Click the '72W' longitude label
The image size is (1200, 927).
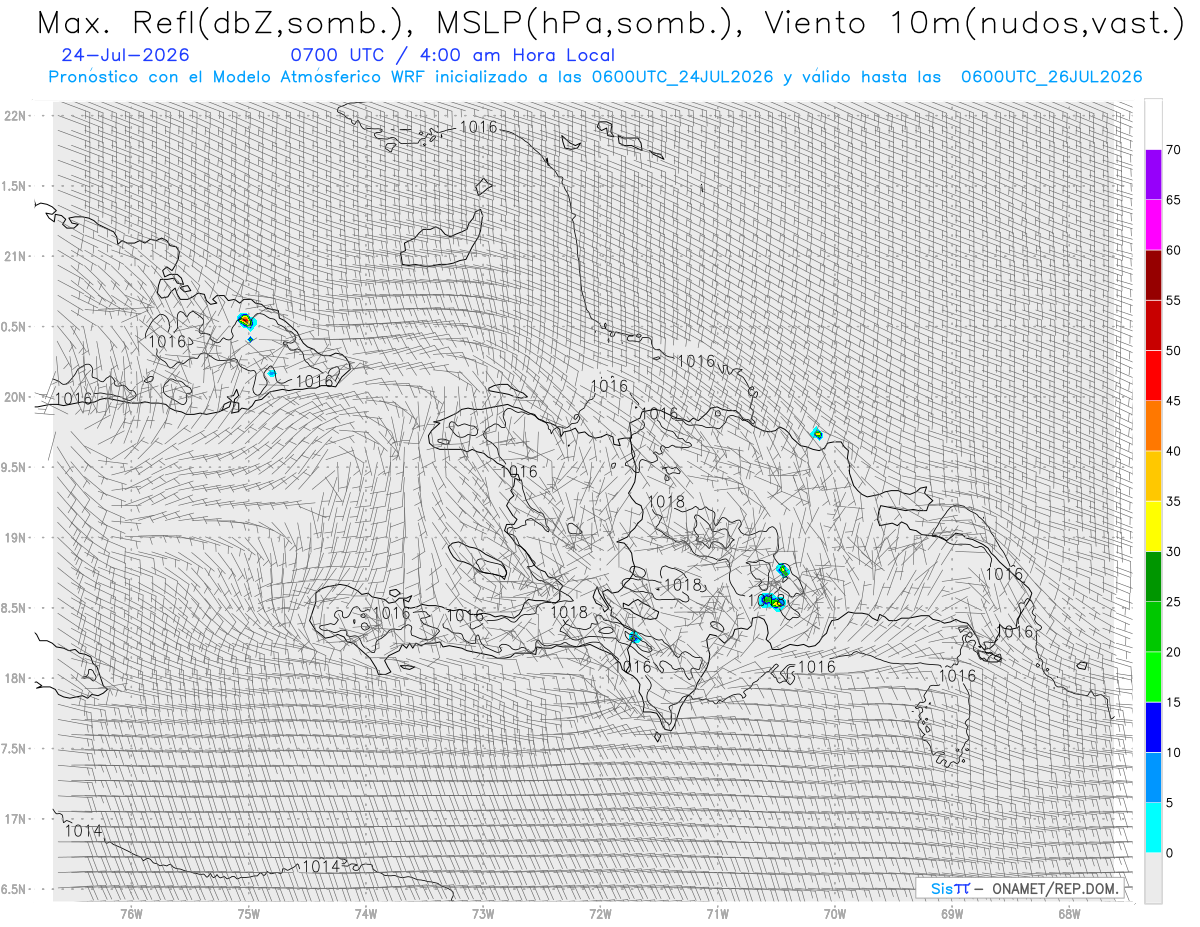click(600, 914)
